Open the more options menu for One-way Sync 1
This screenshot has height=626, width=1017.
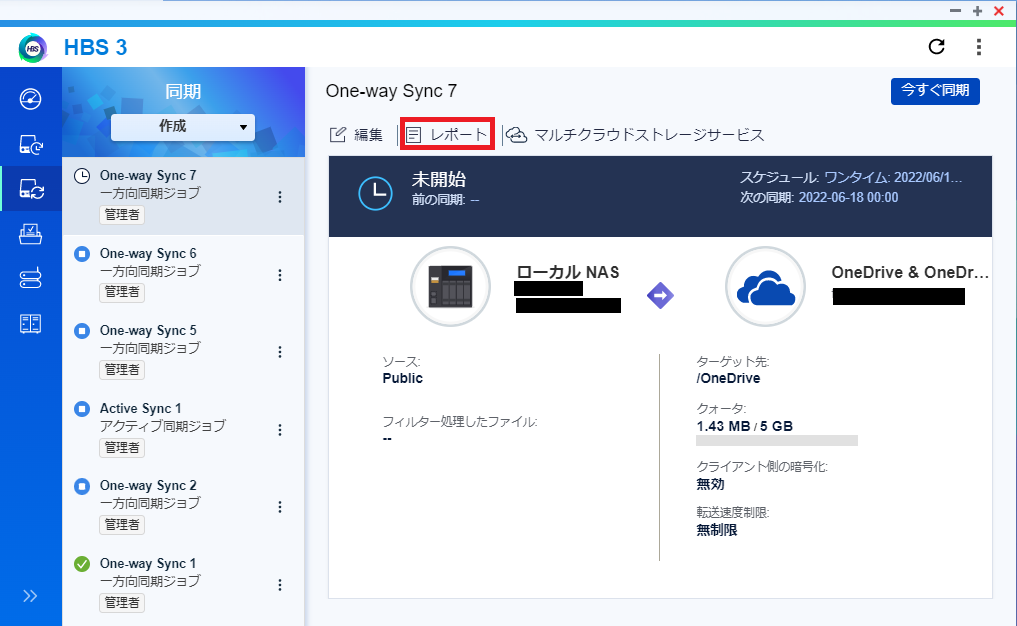280,584
